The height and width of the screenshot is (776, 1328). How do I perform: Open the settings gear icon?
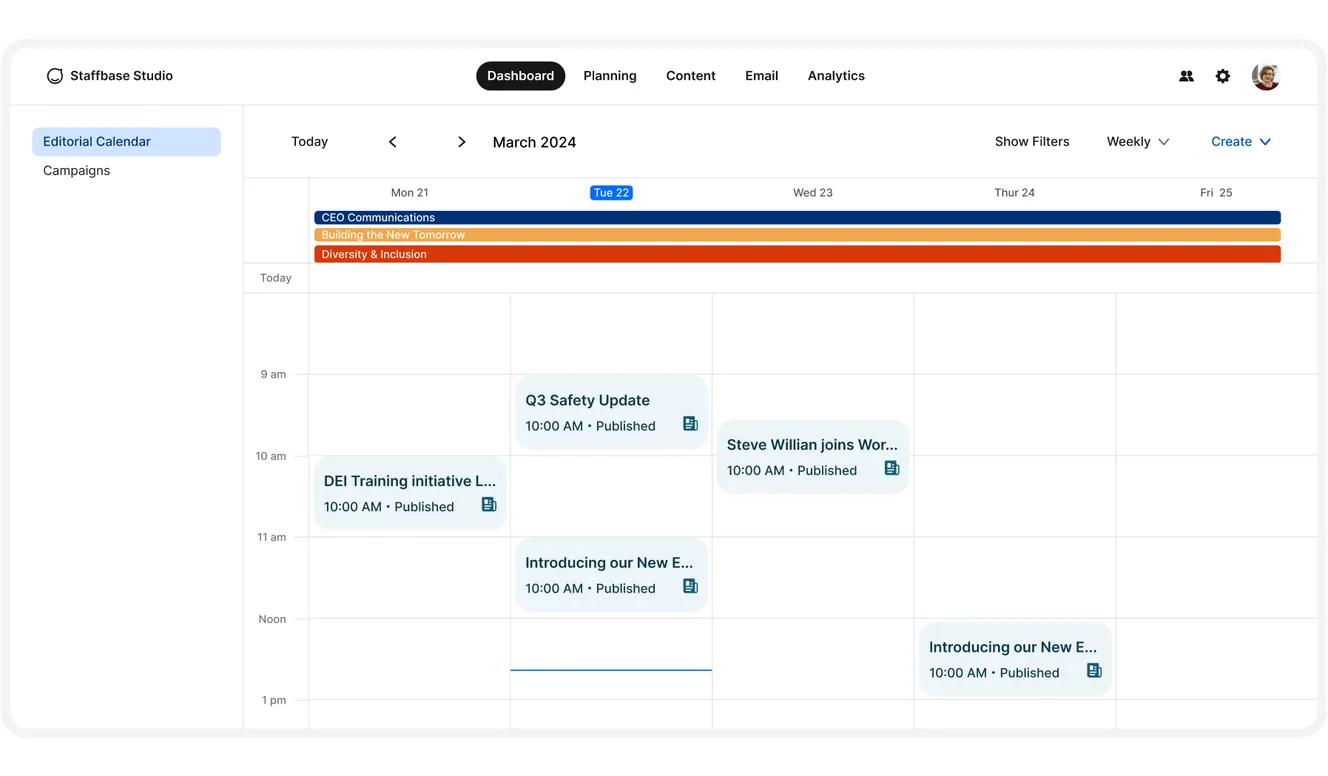click(1222, 75)
